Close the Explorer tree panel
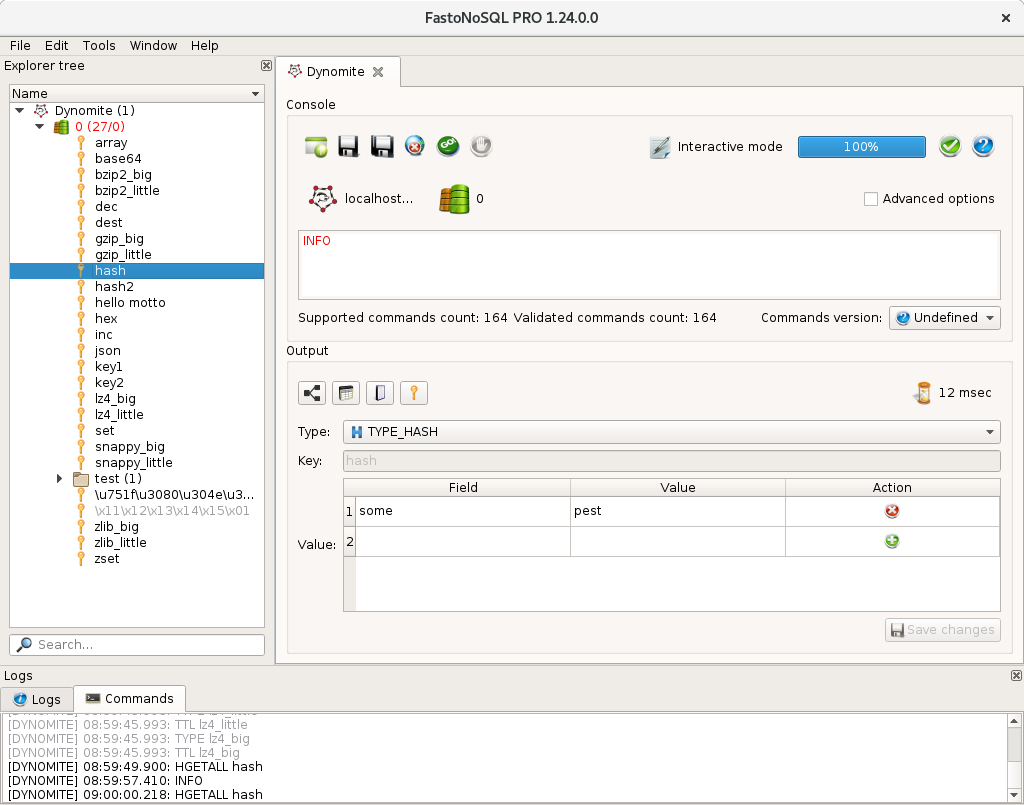Screen dimensions: 1024x805 coord(266,65)
